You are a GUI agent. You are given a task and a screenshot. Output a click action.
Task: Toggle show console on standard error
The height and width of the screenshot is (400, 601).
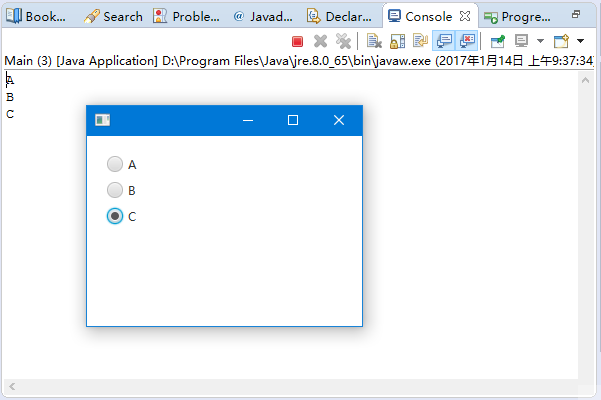coord(466,41)
